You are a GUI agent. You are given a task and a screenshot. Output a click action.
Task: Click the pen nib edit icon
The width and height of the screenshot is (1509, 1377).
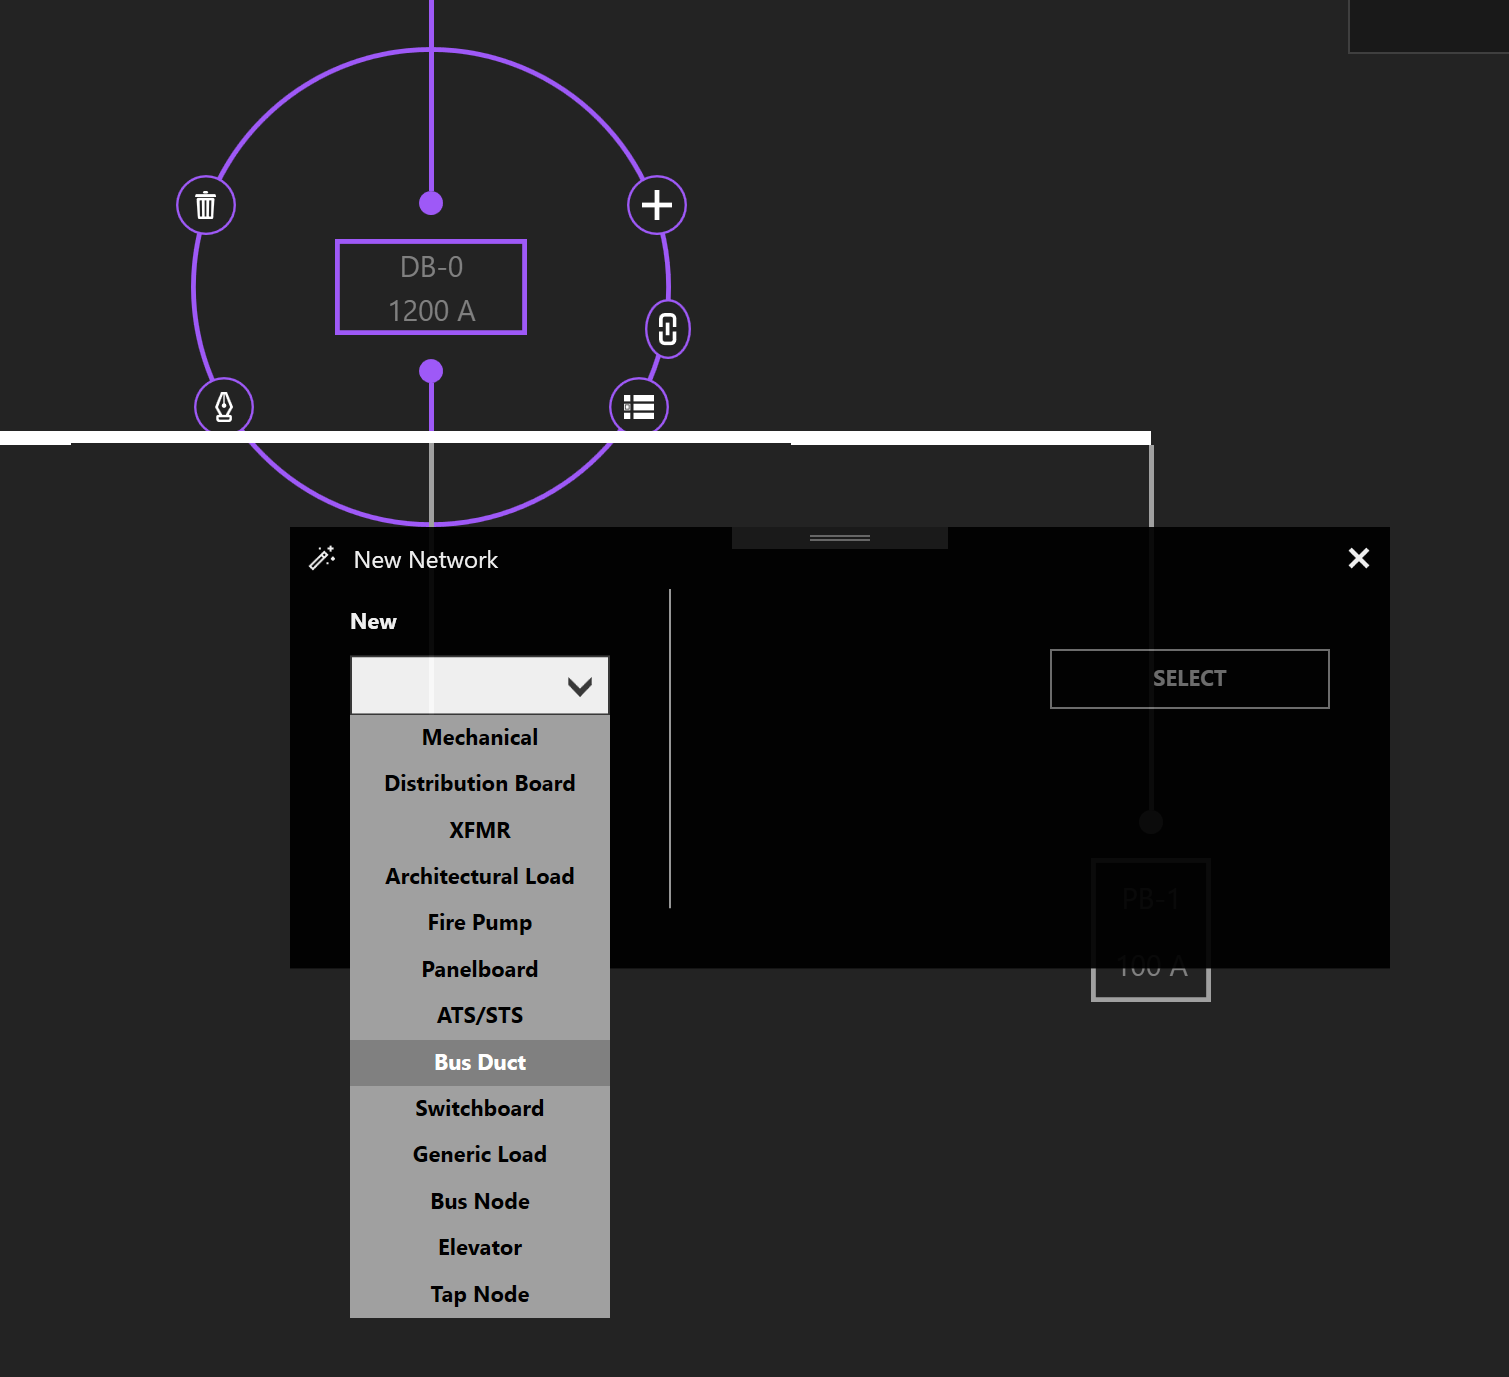(224, 407)
